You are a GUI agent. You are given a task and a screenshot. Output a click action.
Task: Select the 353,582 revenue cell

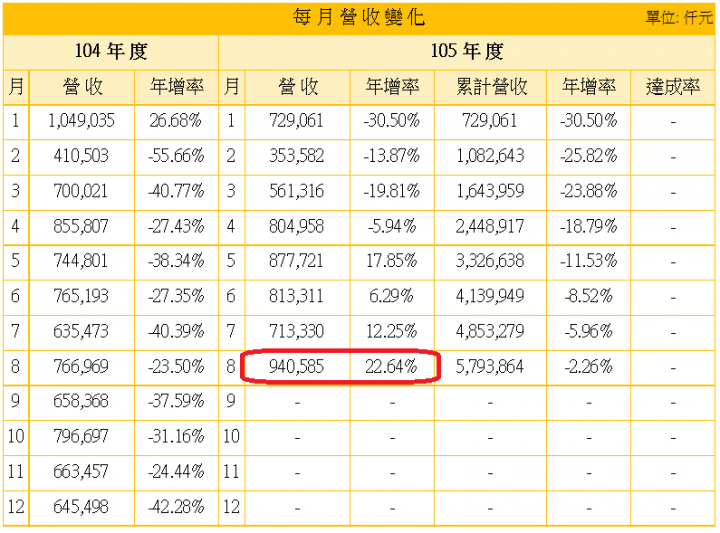(297, 156)
